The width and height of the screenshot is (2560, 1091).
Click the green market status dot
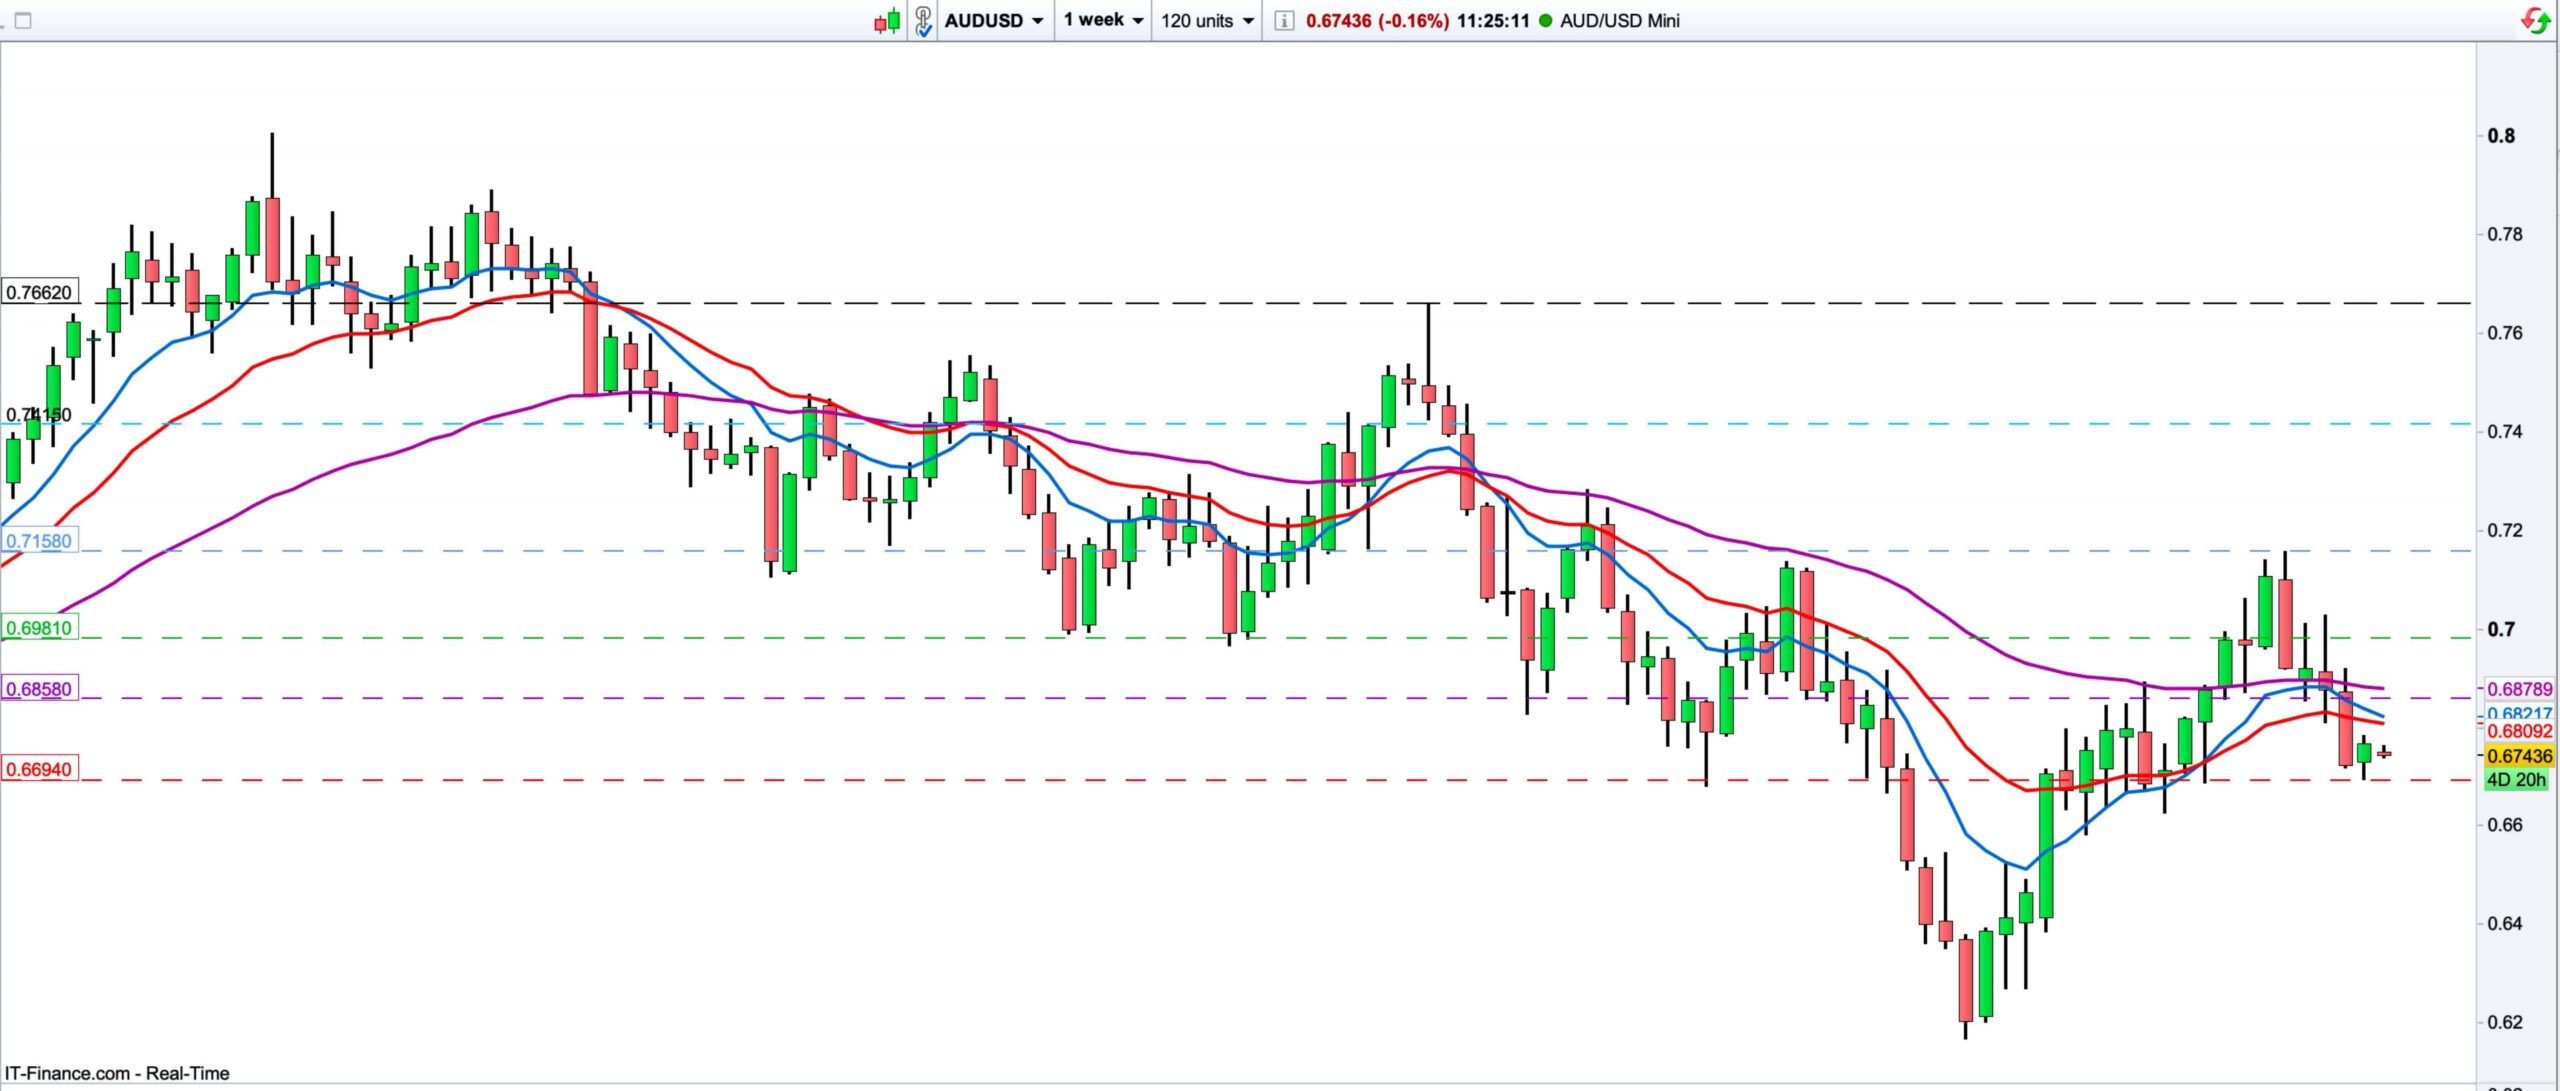(x=1546, y=20)
